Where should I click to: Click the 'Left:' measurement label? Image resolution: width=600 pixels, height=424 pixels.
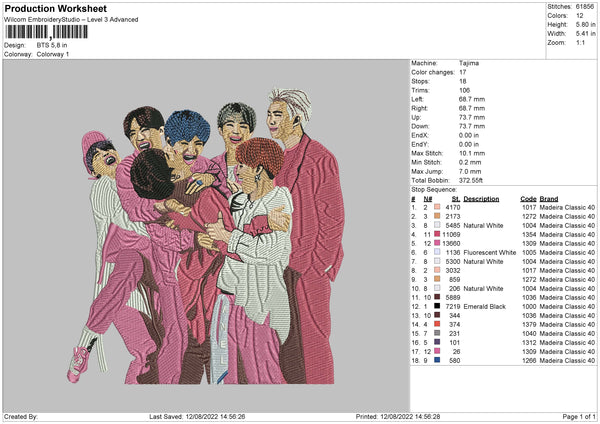coord(417,99)
